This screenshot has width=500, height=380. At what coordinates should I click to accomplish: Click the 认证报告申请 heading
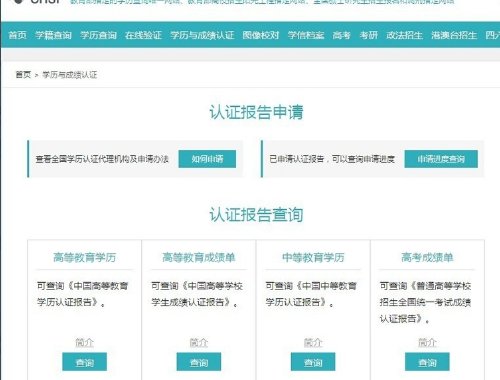click(256, 112)
